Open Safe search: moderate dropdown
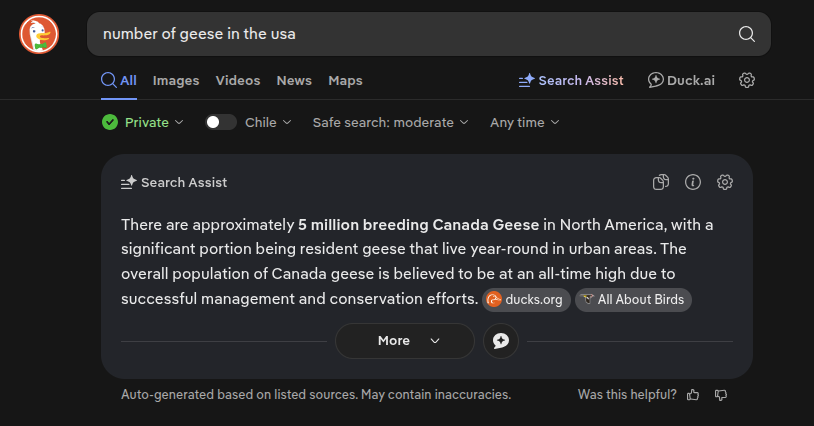The image size is (814, 426). [x=390, y=122]
